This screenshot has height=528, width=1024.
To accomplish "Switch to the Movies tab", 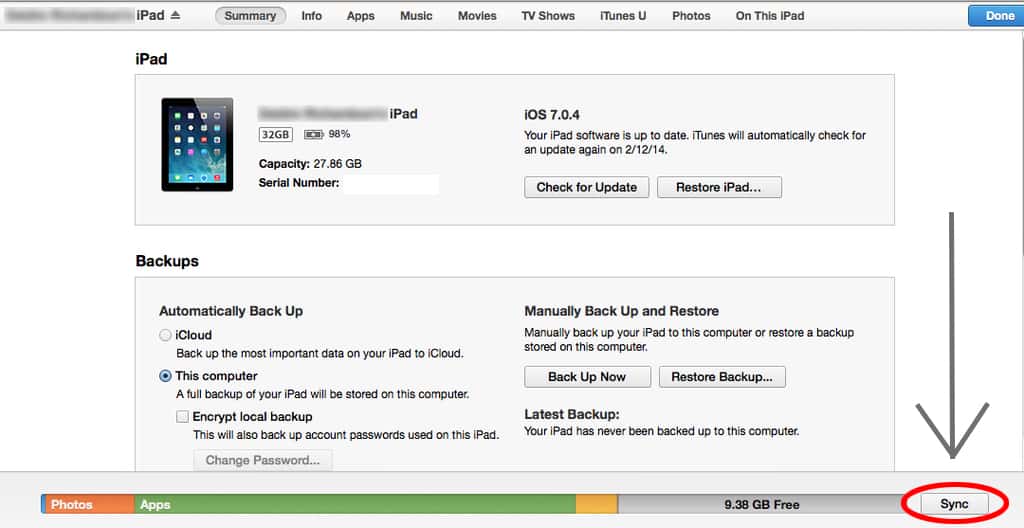I will click(x=477, y=16).
